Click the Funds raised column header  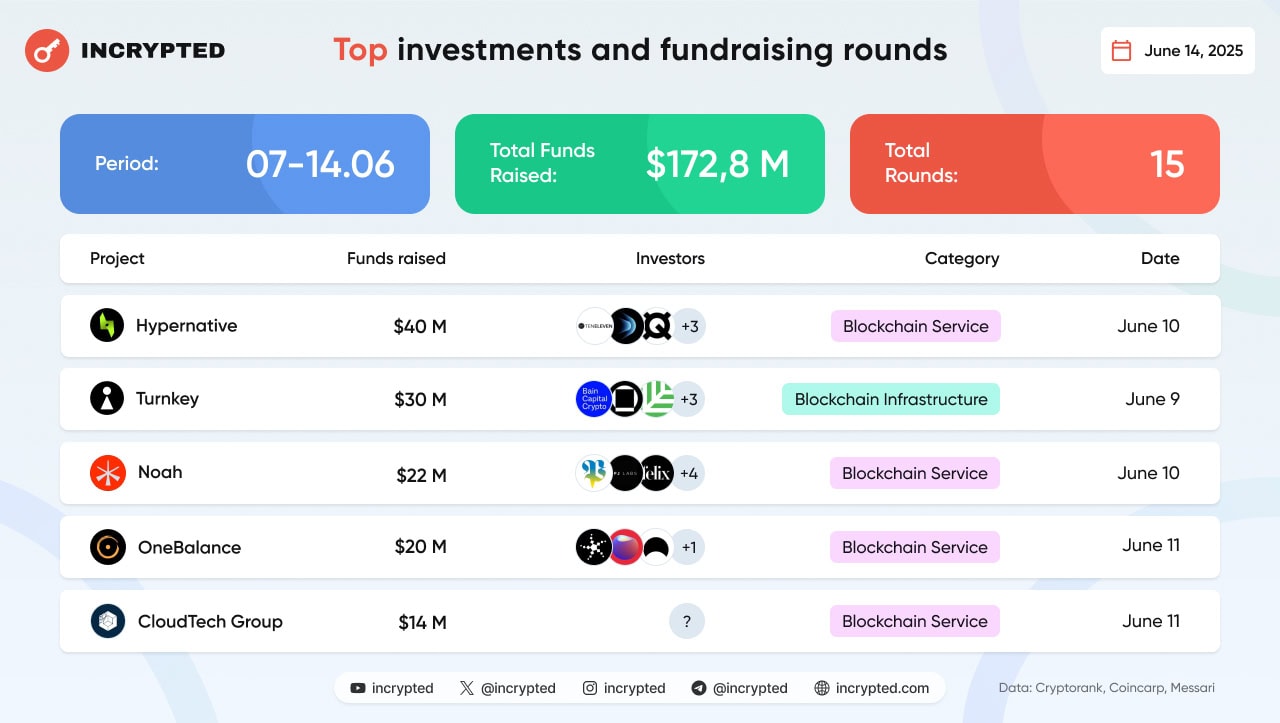[396, 258]
